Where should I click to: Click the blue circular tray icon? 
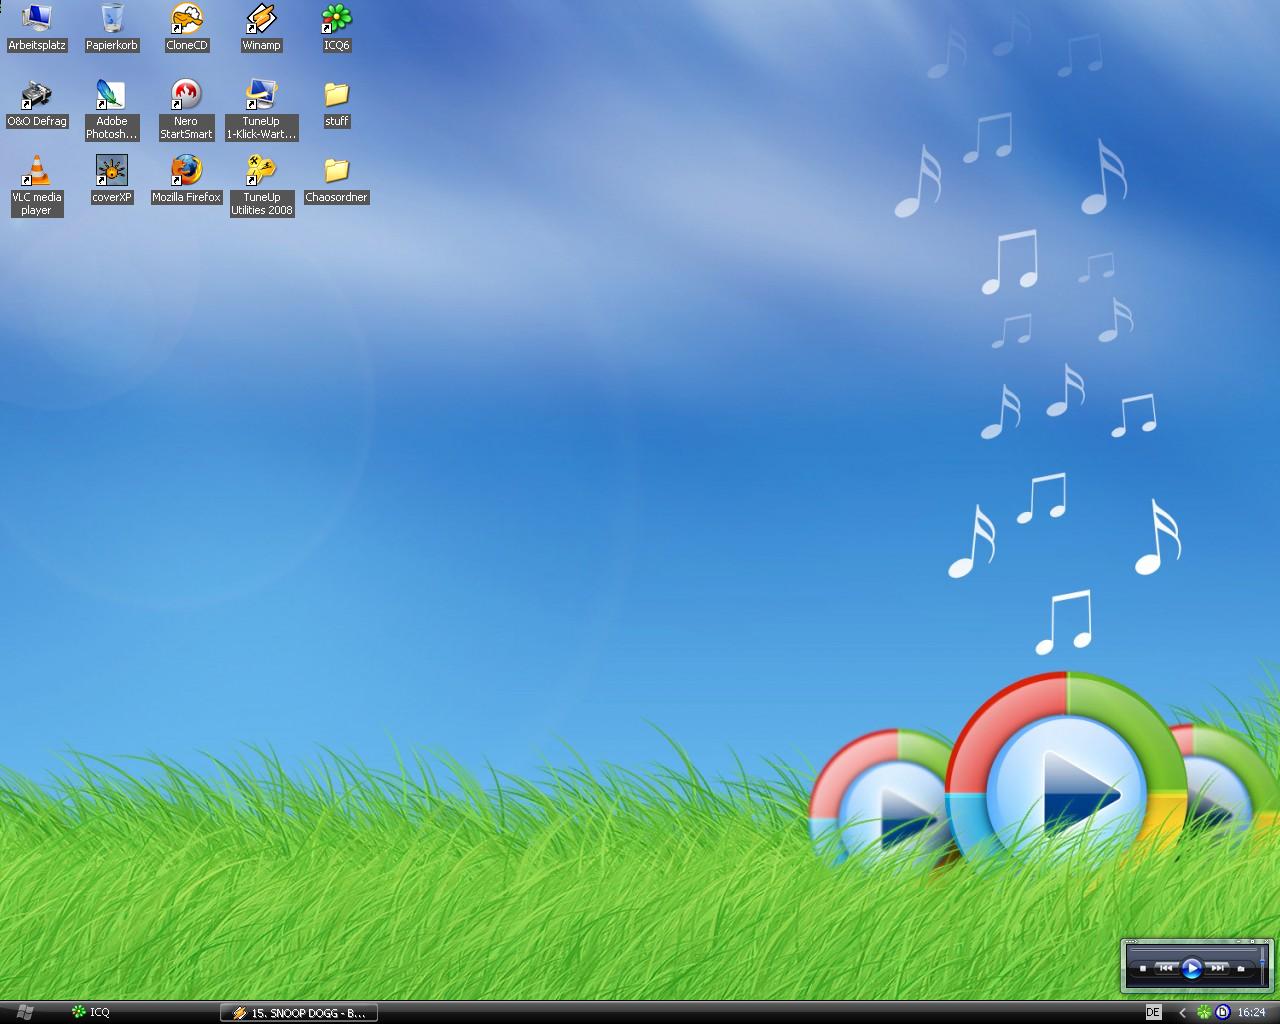coord(1222,1012)
